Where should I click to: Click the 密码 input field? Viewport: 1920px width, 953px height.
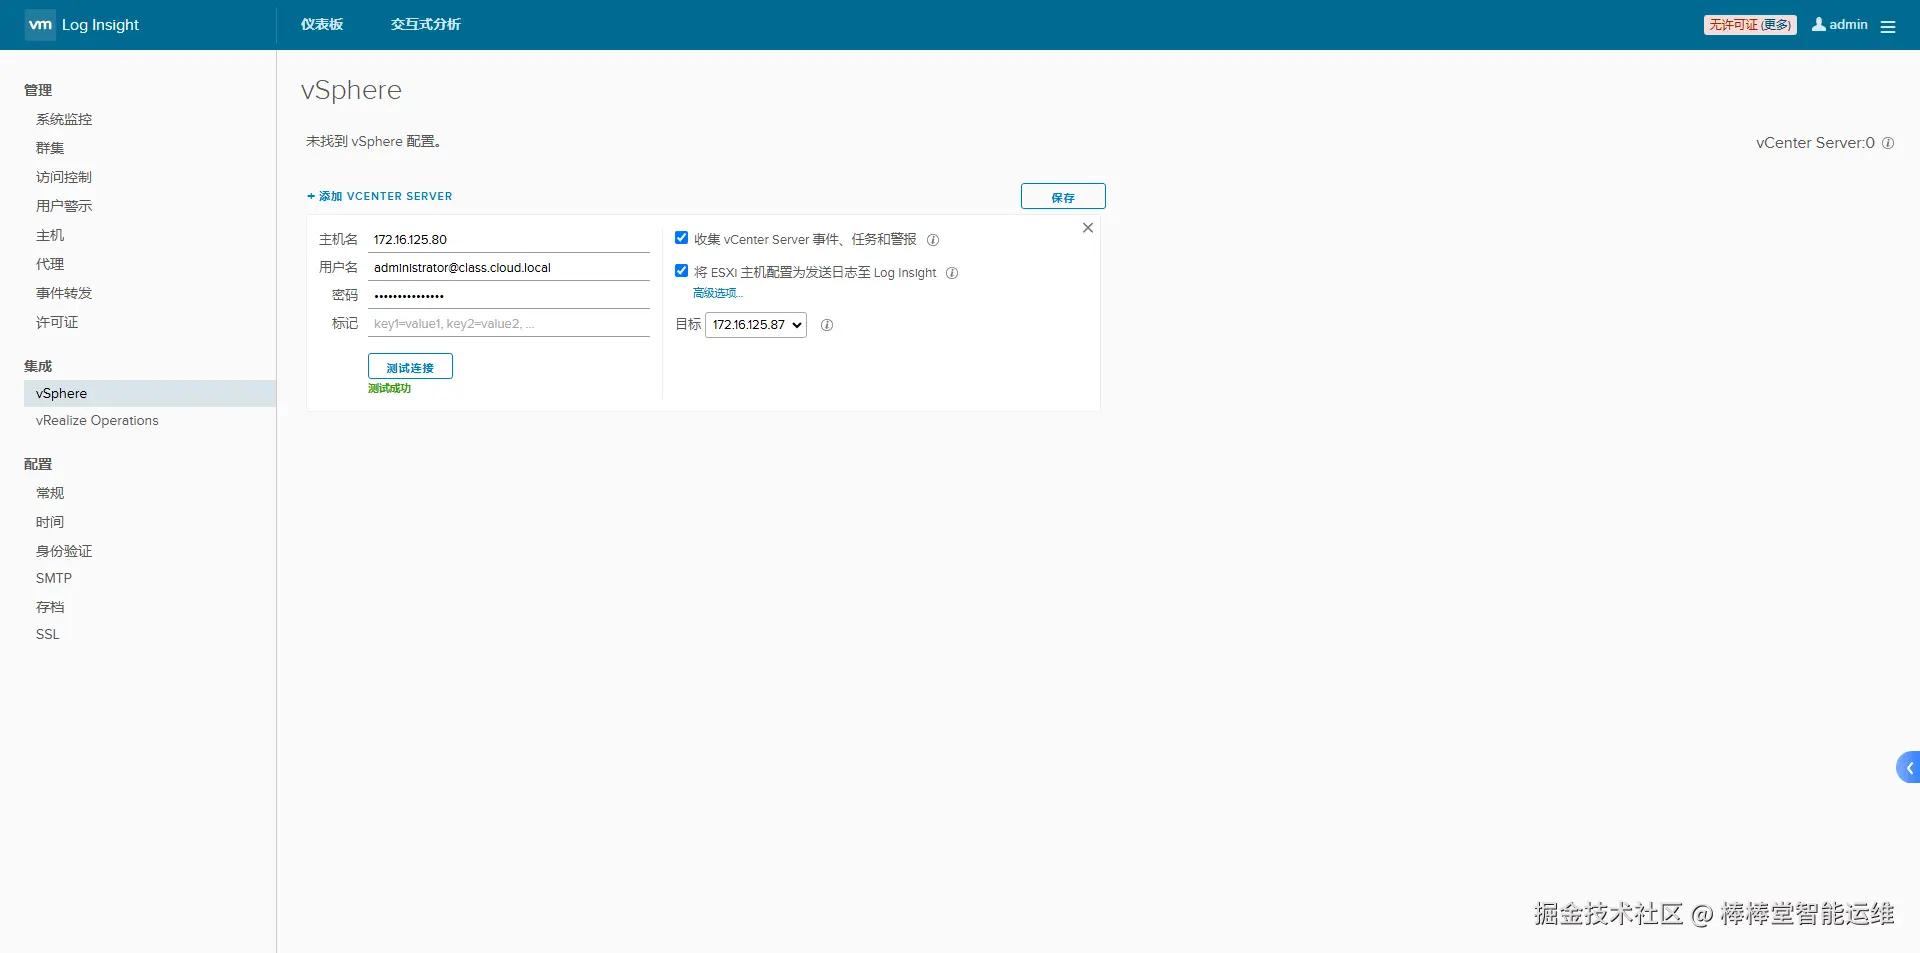[x=509, y=296]
